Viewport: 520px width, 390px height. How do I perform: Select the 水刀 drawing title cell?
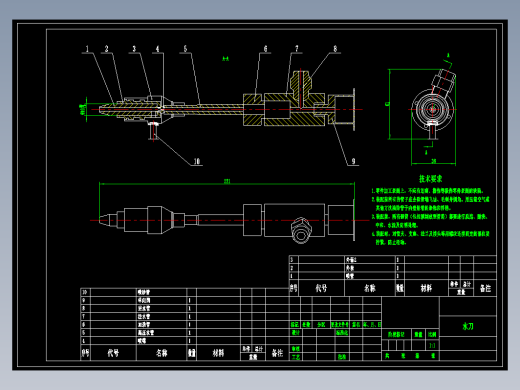coord(468,326)
